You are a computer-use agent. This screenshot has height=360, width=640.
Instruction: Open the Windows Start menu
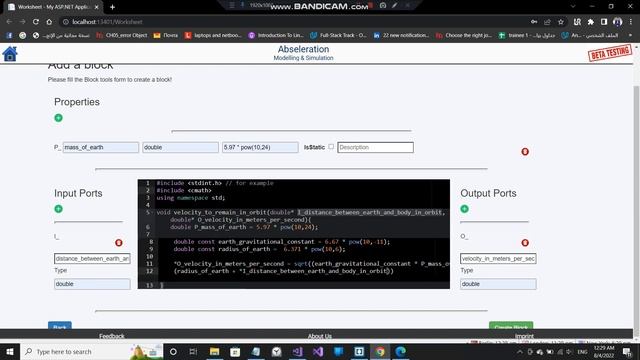[x=10, y=351]
